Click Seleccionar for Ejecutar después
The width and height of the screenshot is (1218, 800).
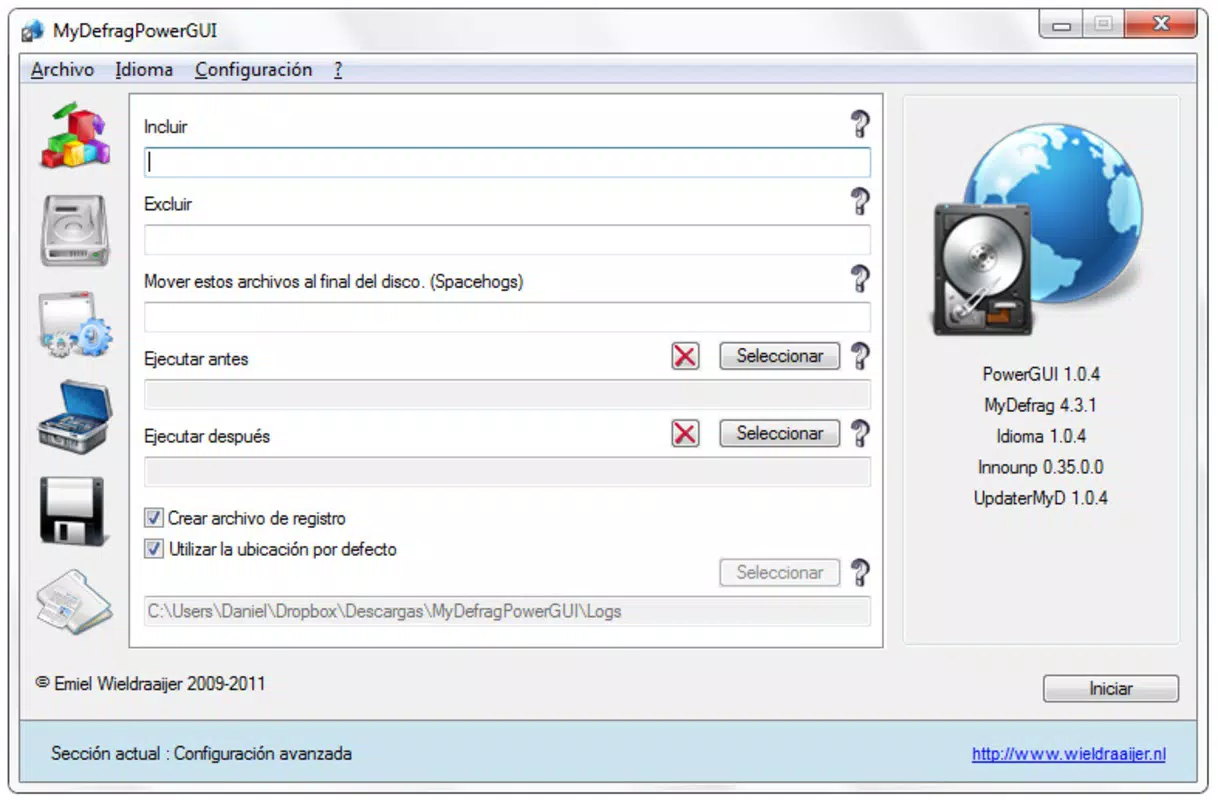point(780,433)
